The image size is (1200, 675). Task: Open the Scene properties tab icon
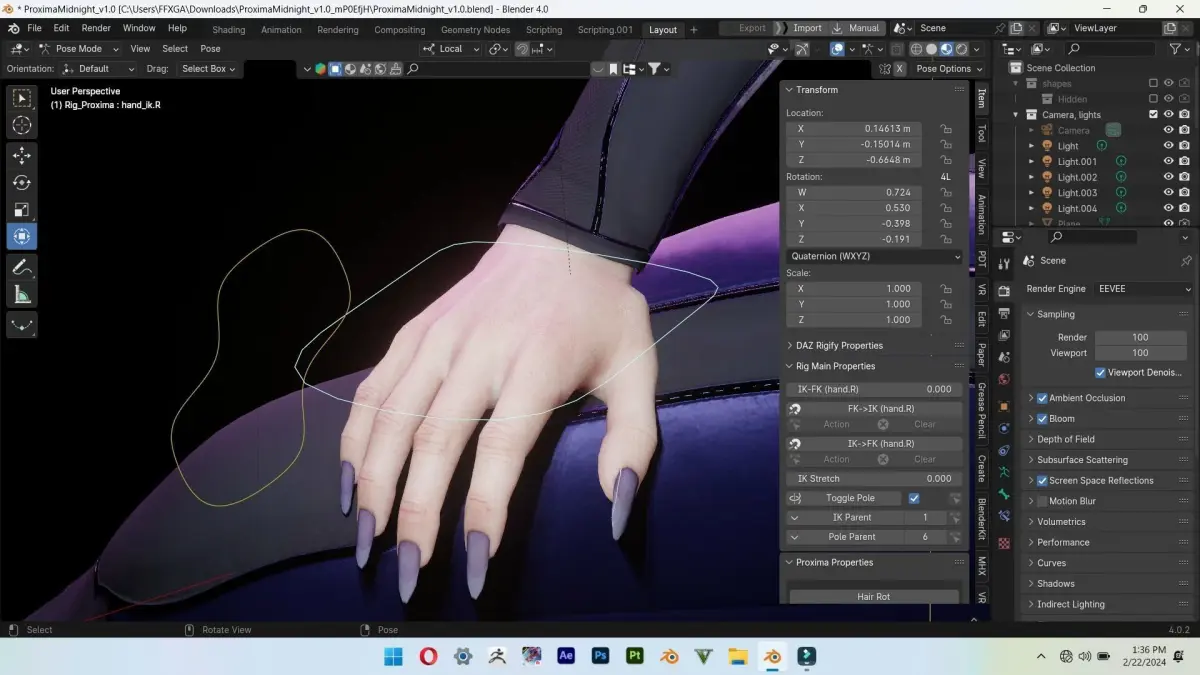pyautogui.click(x=1004, y=359)
